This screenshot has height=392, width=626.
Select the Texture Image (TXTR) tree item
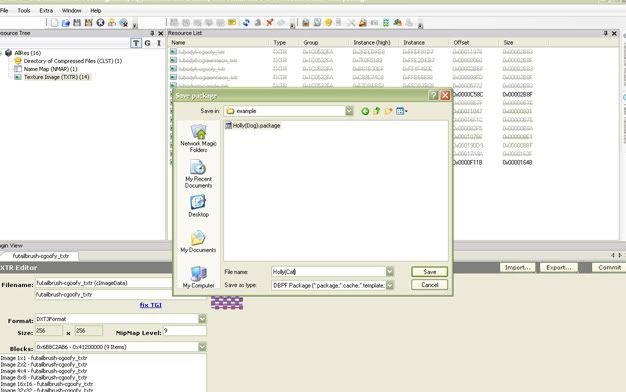[56, 77]
